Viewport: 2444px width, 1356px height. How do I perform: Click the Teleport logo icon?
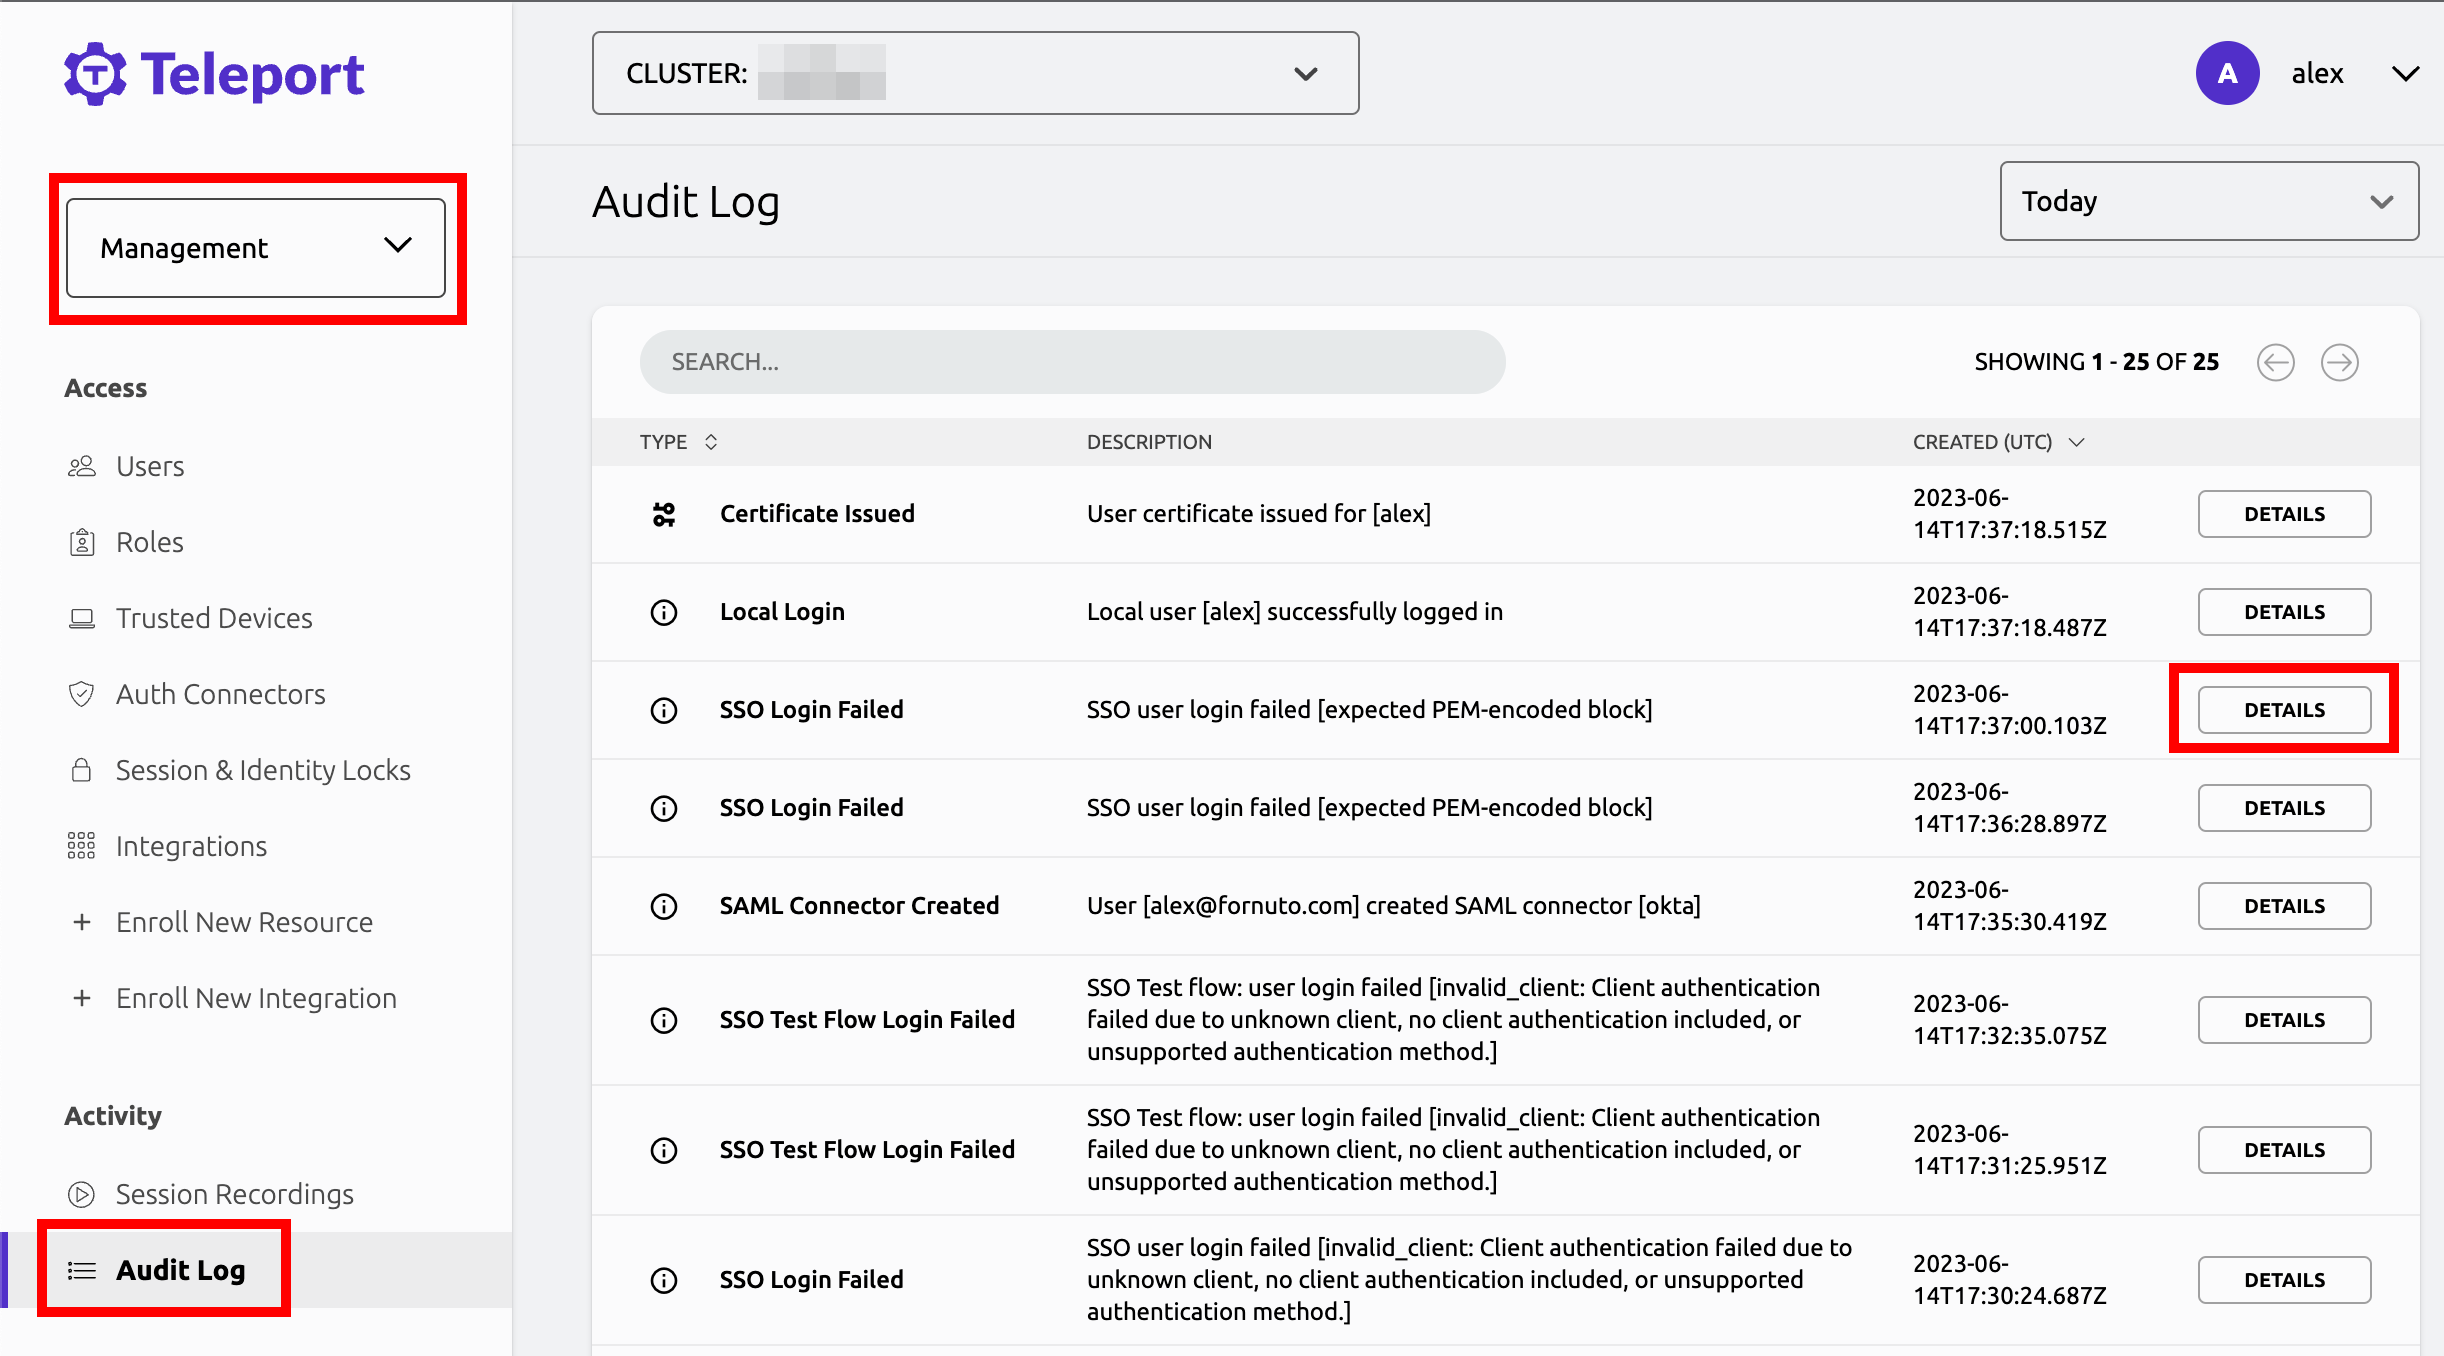[93, 72]
